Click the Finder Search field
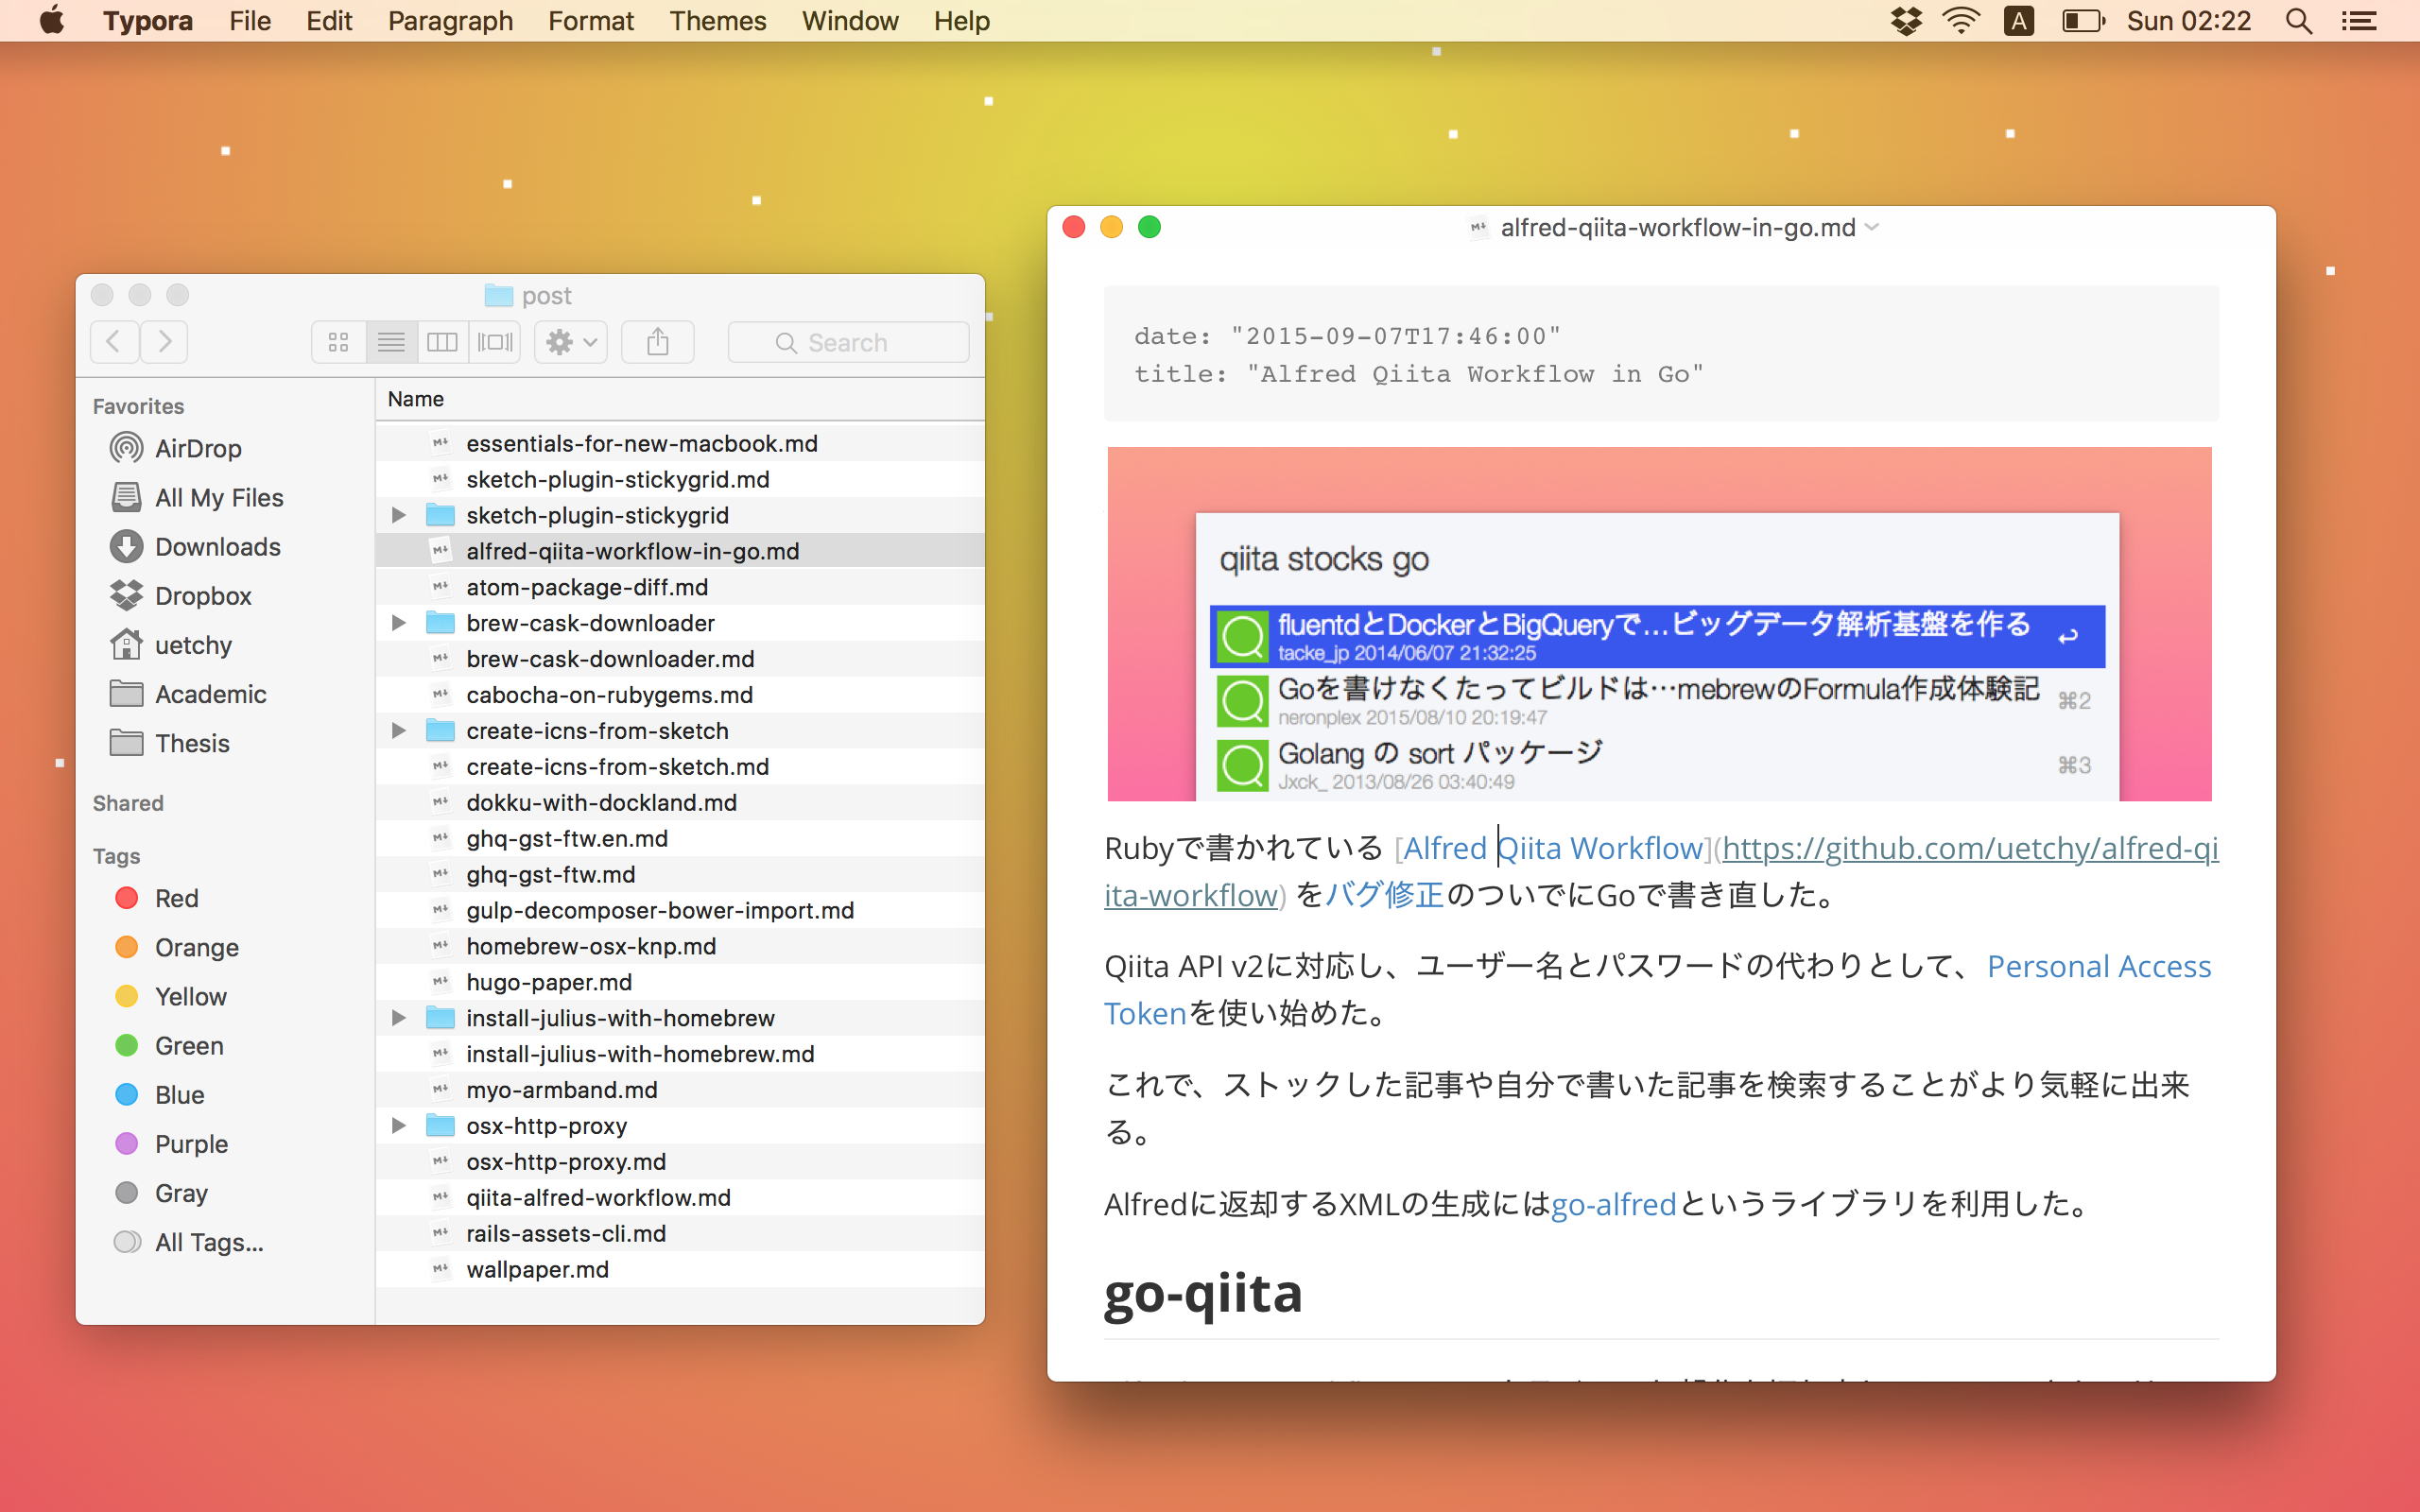The height and width of the screenshot is (1512, 2420). (x=848, y=342)
